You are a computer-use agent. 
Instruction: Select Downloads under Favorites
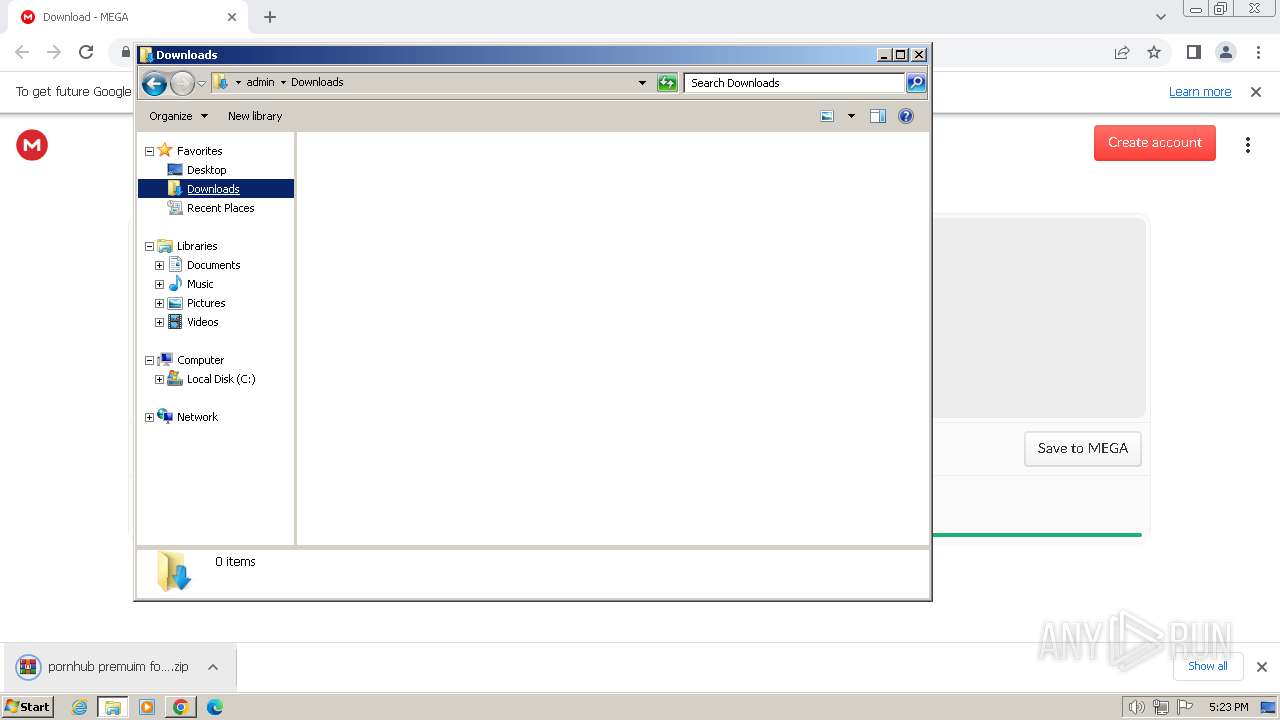[213, 189]
